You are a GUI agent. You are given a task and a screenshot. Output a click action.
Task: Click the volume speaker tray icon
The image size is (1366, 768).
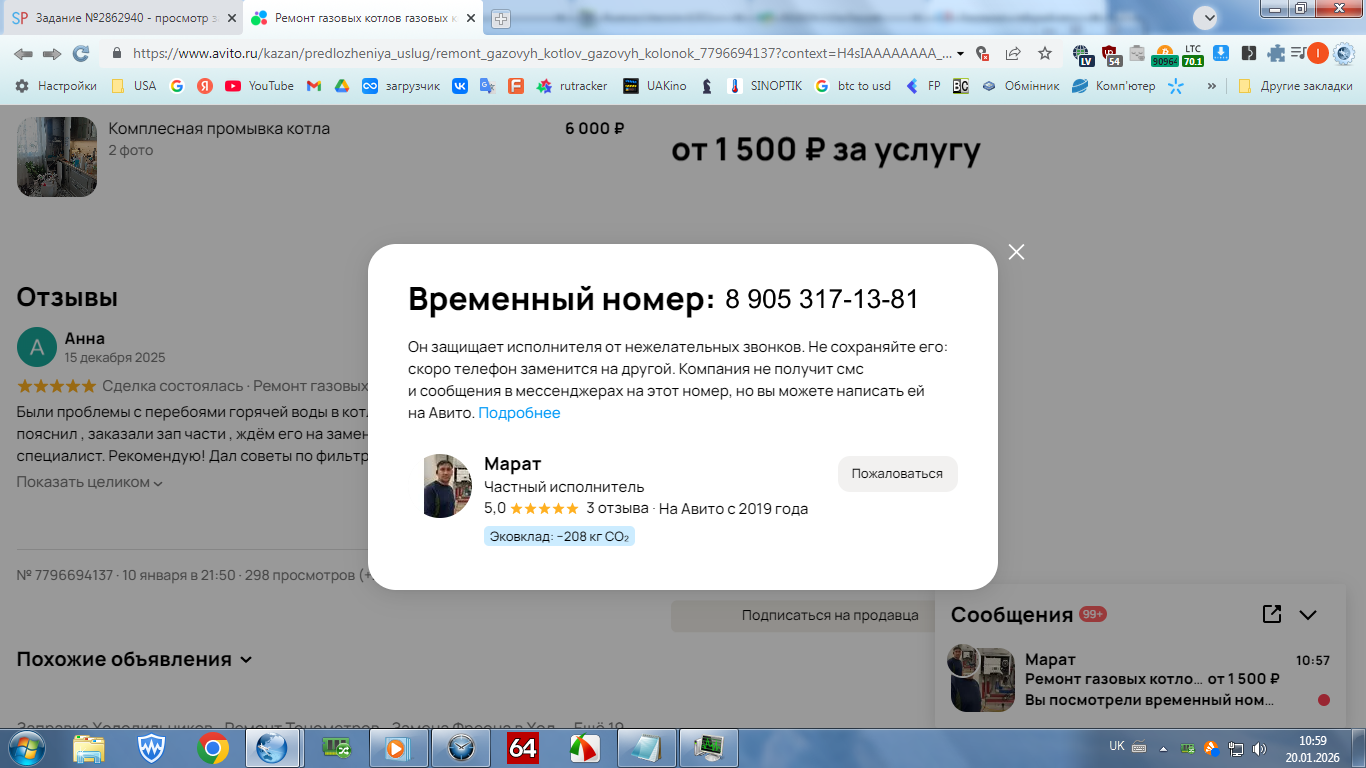(x=1259, y=747)
